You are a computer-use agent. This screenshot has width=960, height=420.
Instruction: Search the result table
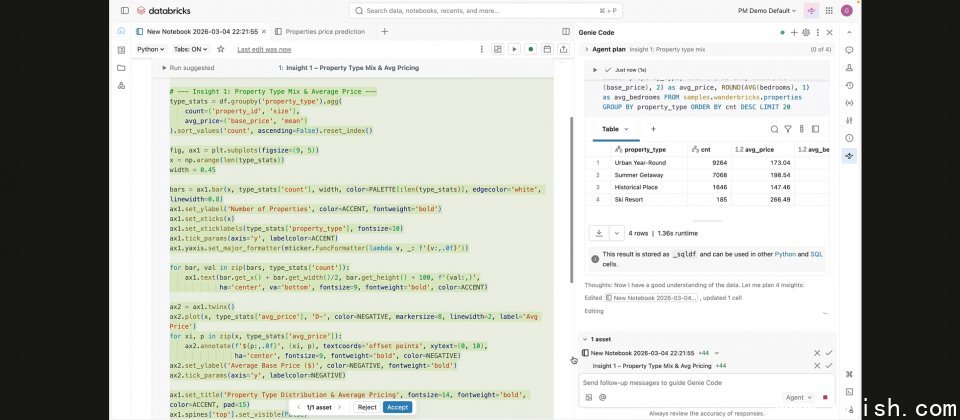(x=773, y=129)
